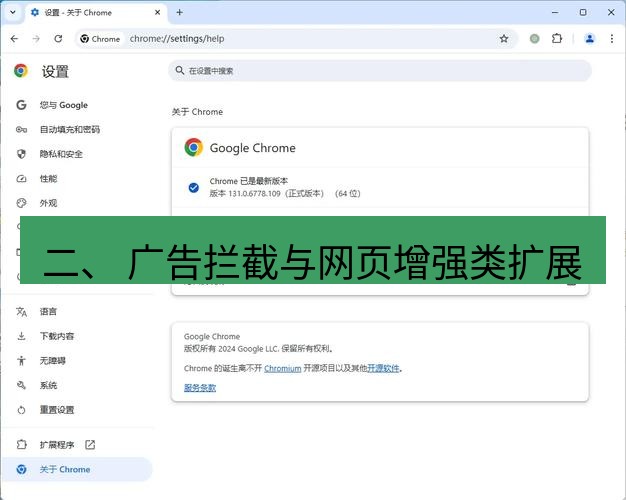Click the external-link icon beside 扩展程序
The image size is (626, 500).
click(x=90, y=444)
